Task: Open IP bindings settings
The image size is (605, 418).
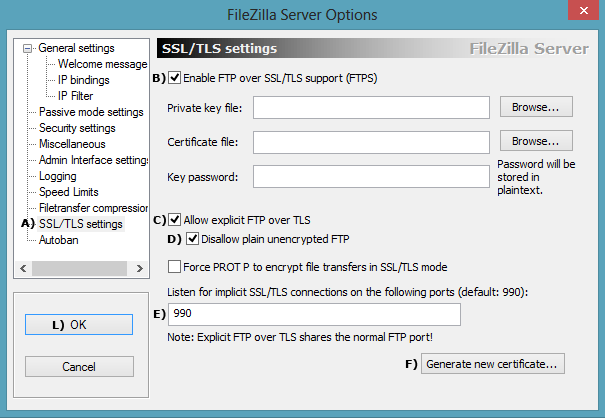Action: tap(84, 80)
